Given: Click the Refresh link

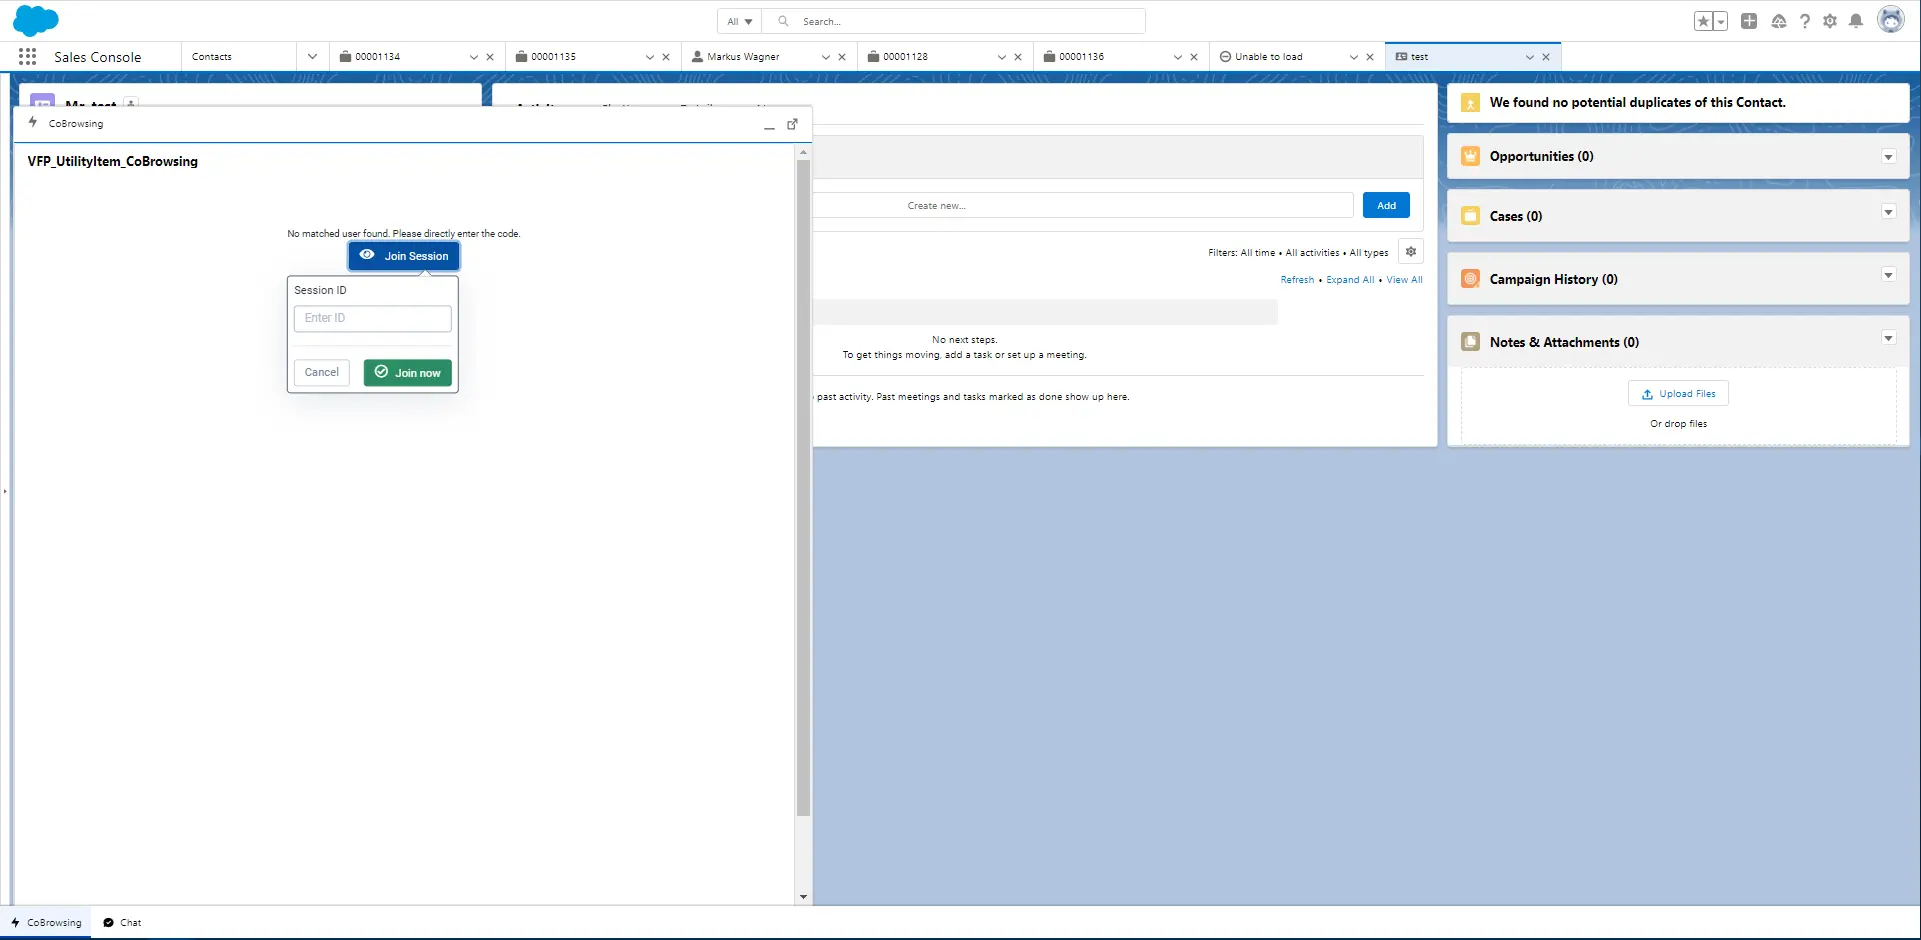Looking at the screenshot, I should click(x=1297, y=280).
